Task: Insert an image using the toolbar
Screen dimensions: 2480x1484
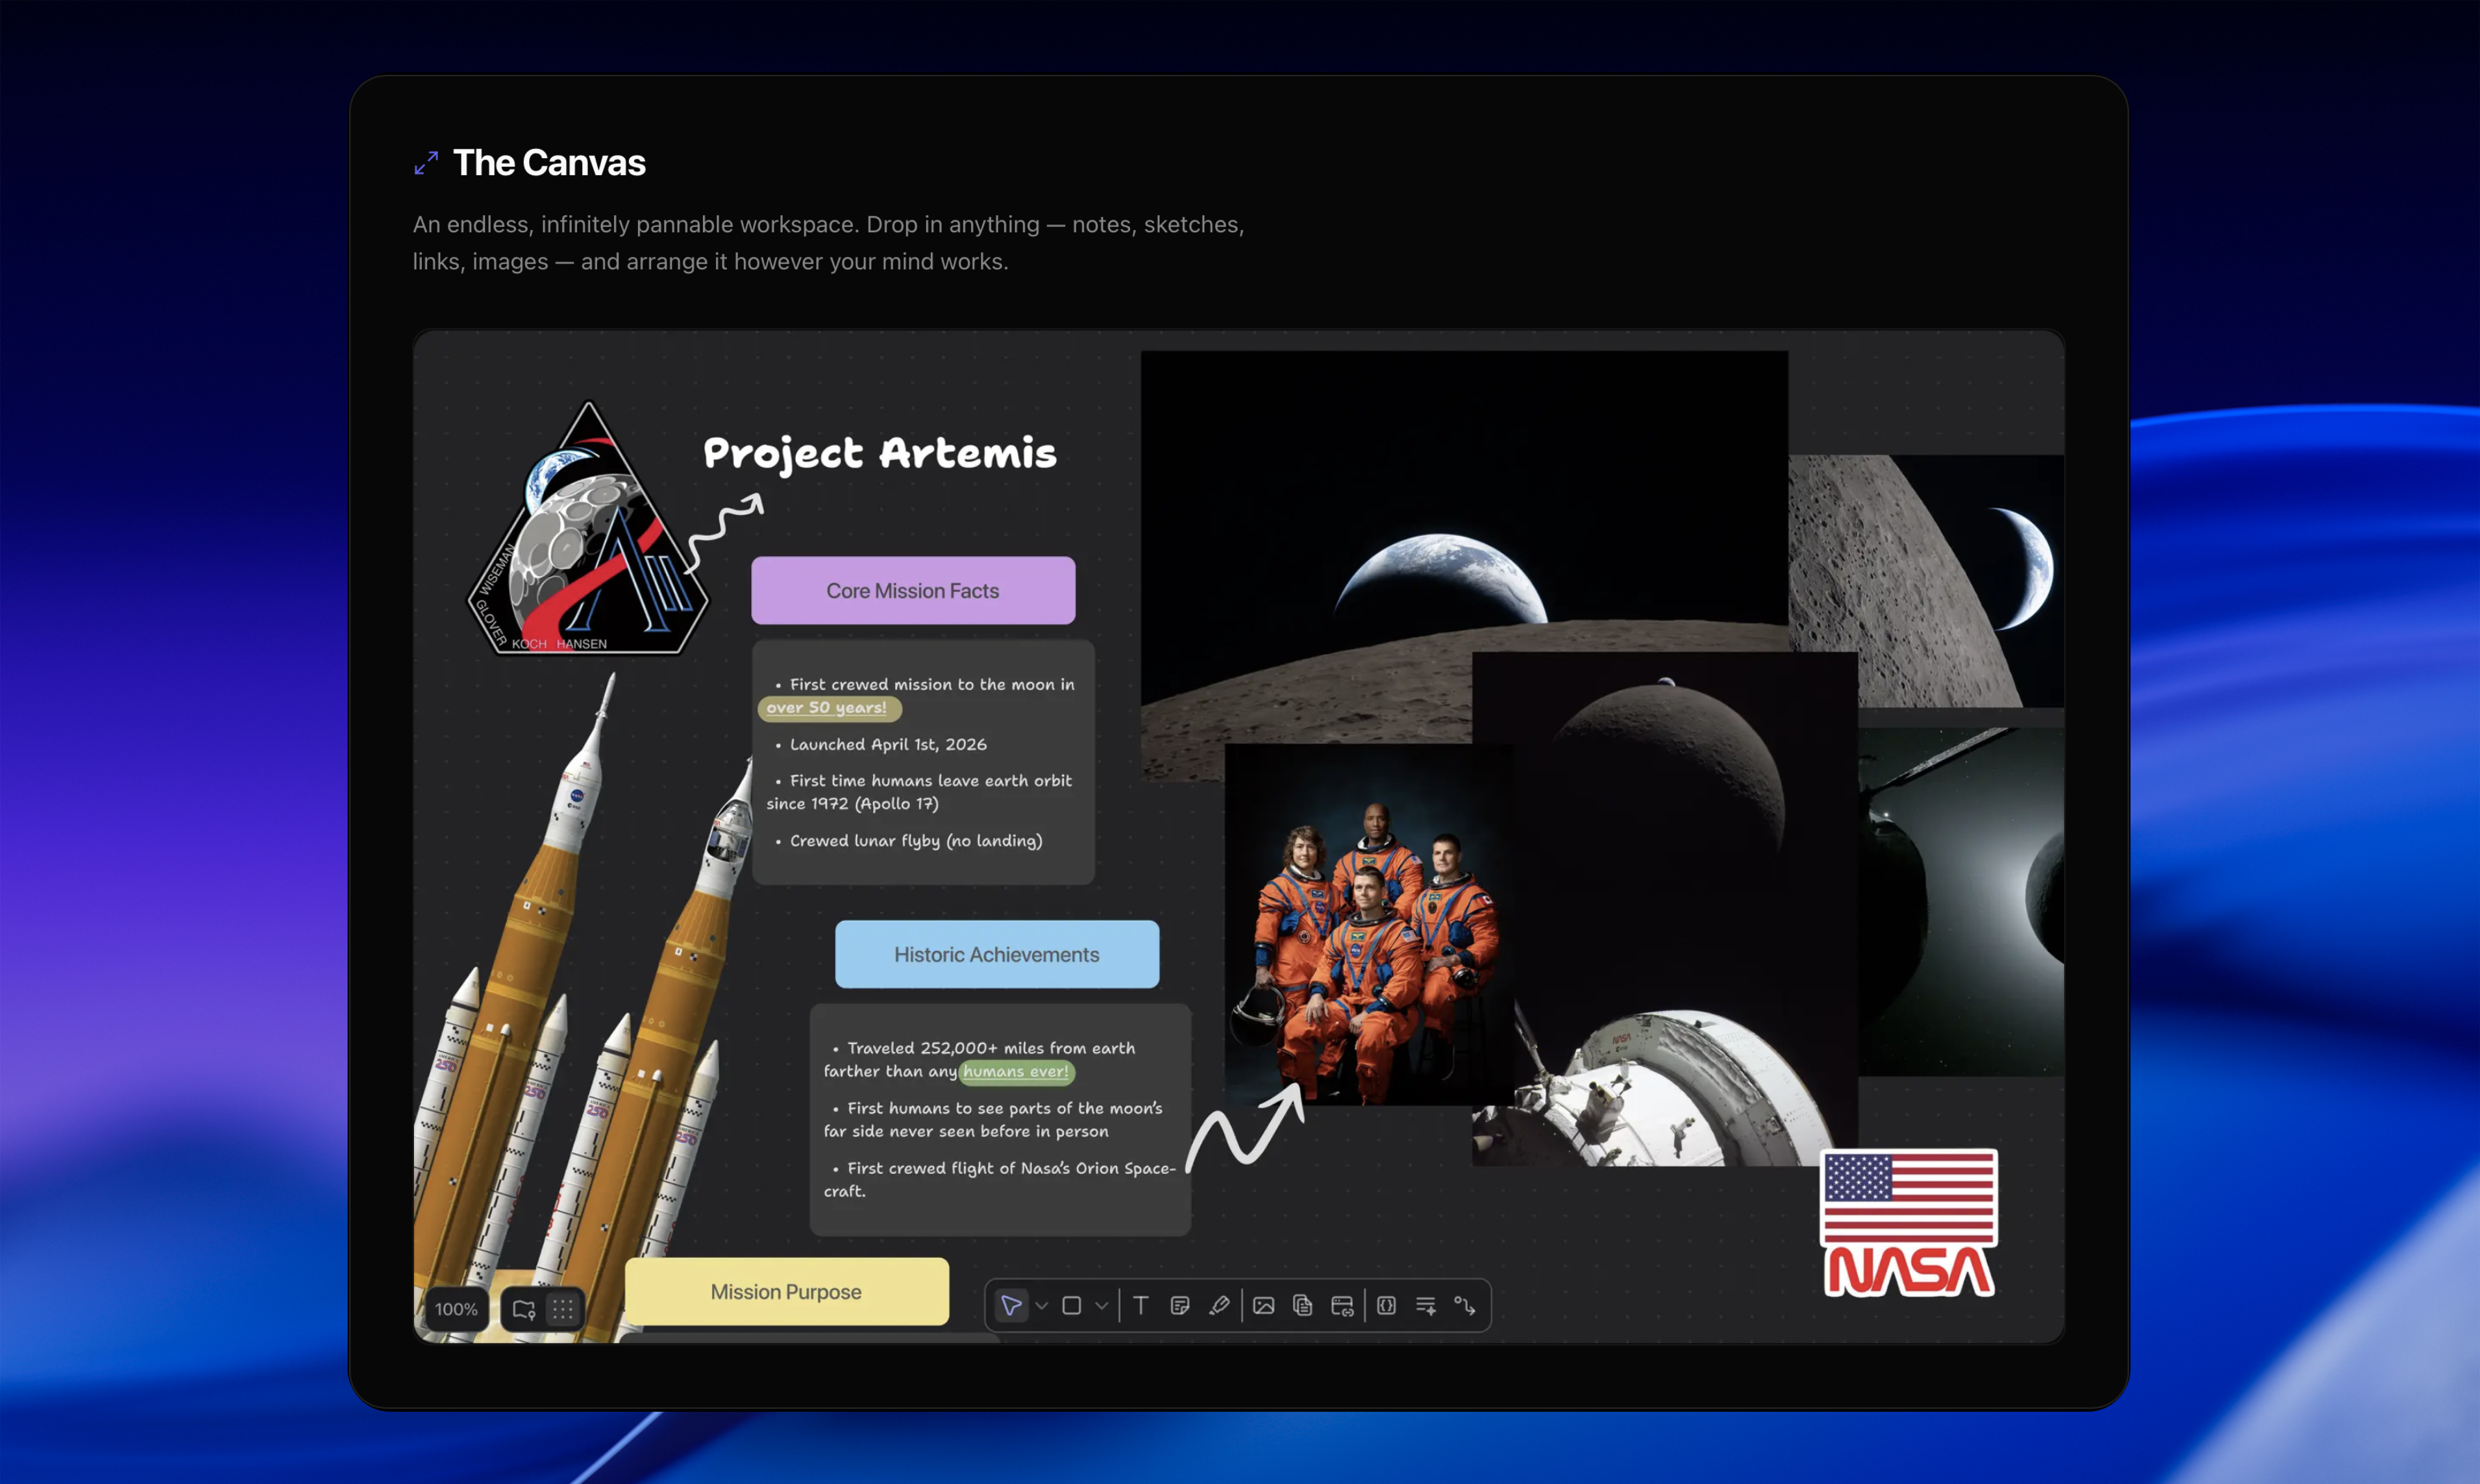Action: [x=1264, y=1306]
